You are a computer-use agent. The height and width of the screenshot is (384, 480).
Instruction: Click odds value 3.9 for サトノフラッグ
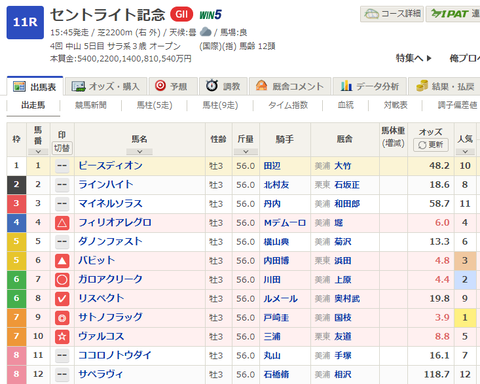tap(442, 318)
